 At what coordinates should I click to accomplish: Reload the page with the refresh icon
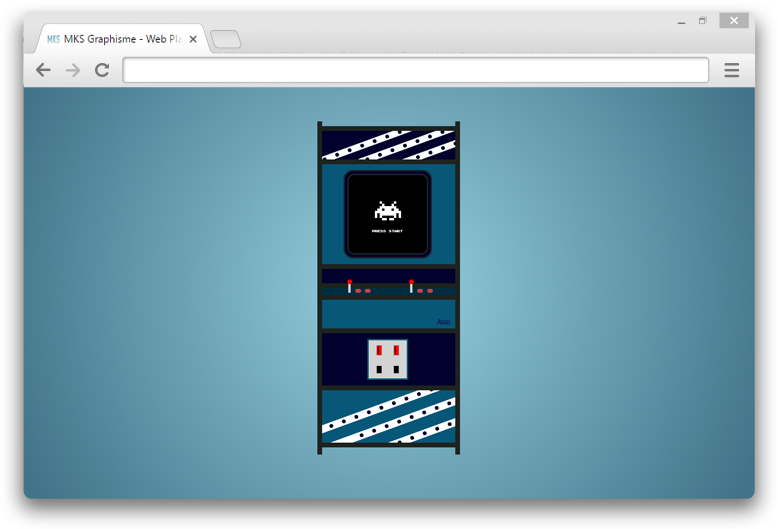pos(102,70)
